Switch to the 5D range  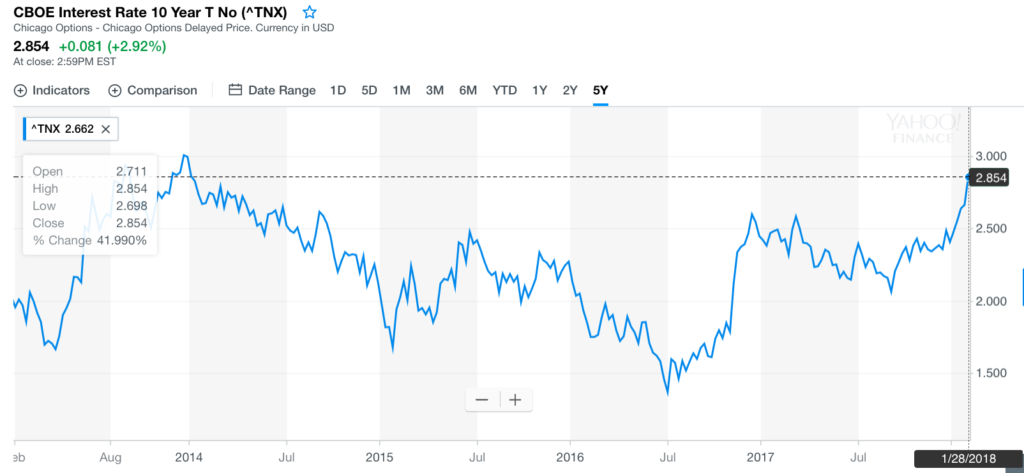point(369,90)
